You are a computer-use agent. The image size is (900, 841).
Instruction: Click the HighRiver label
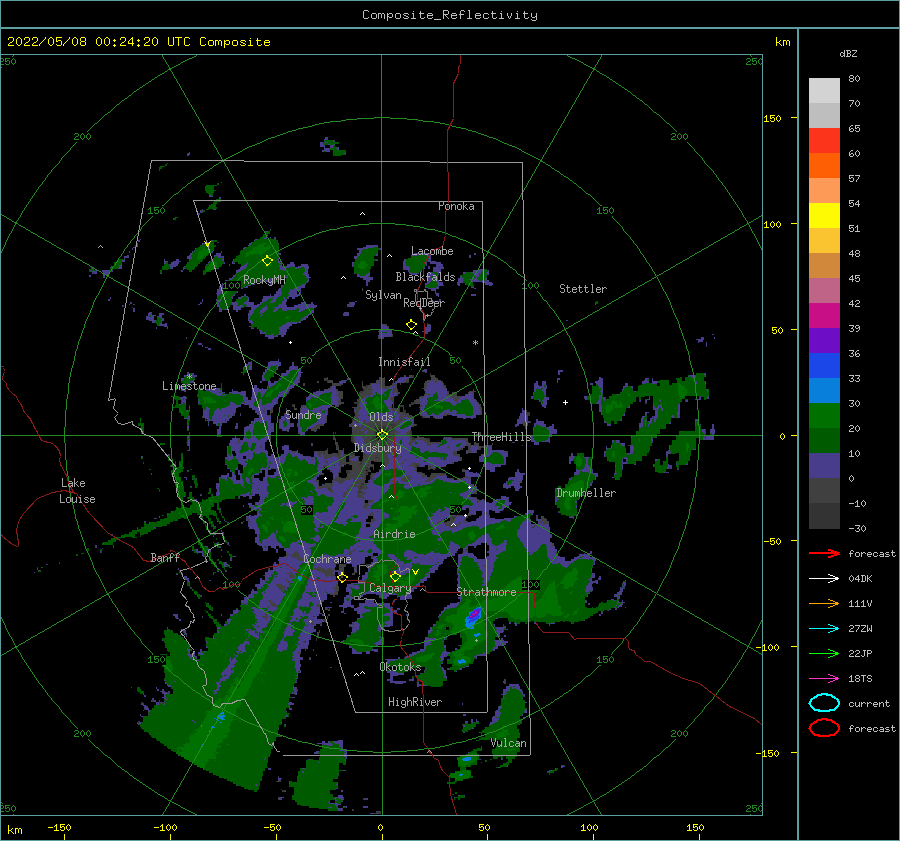click(x=415, y=702)
